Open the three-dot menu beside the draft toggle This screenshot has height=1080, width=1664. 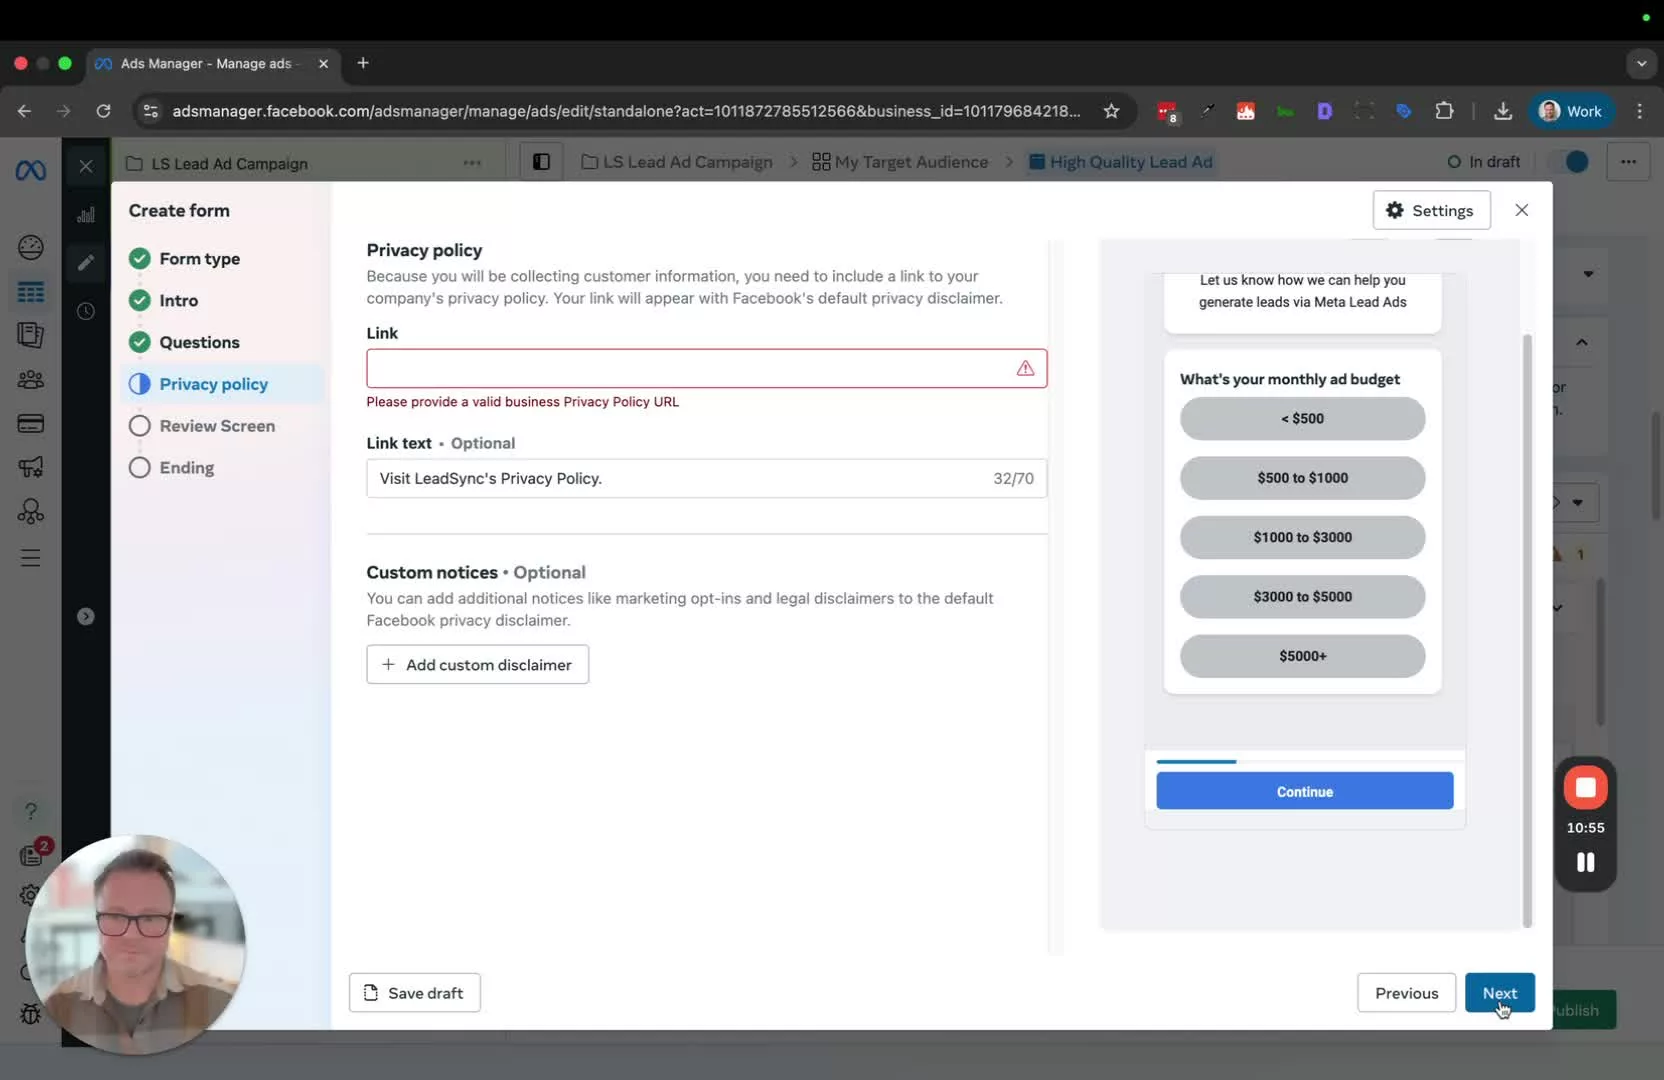click(1627, 161)
